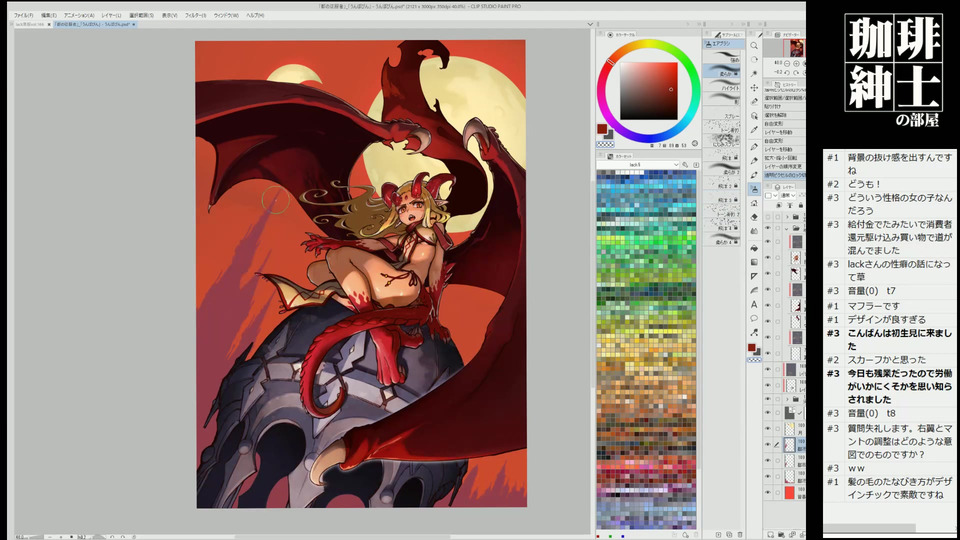The width and height of the screenshot is (960, 540).
Task: Select the Balloon tool
Action: coord(754,318)
